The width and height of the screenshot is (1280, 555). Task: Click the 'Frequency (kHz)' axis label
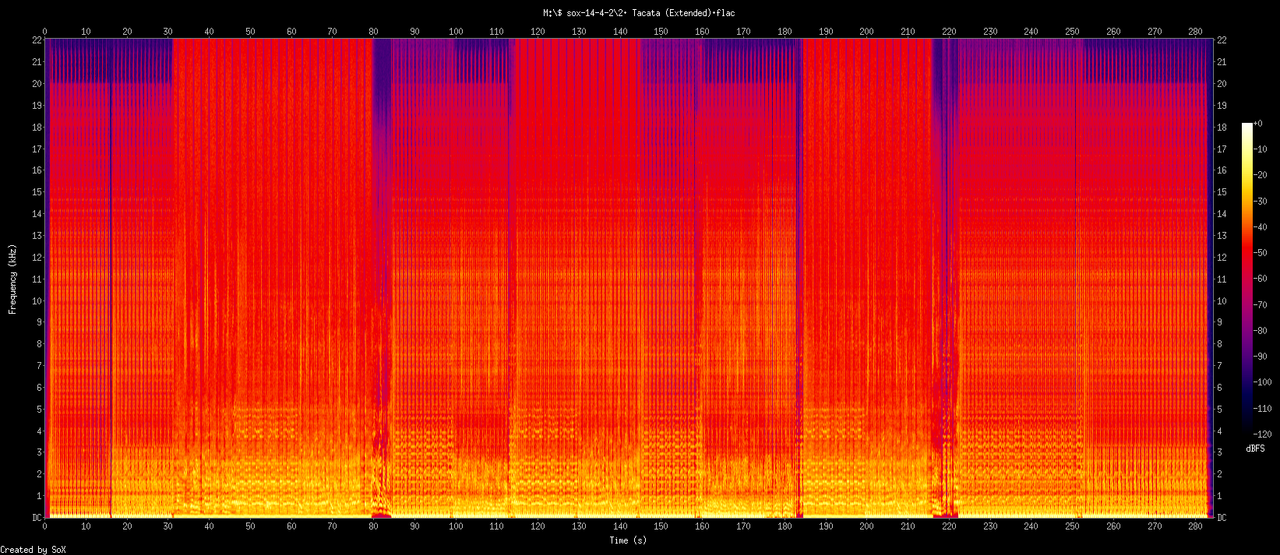tap(12, 277)
